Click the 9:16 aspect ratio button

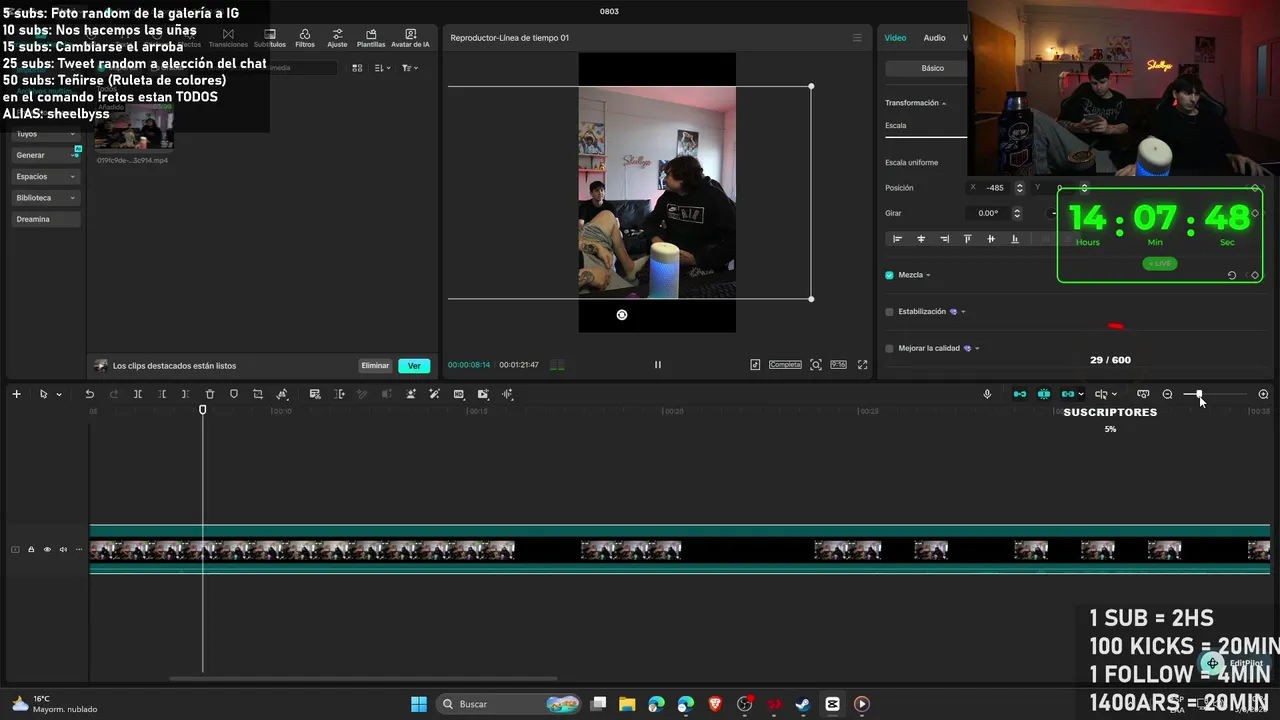[838, 365]
